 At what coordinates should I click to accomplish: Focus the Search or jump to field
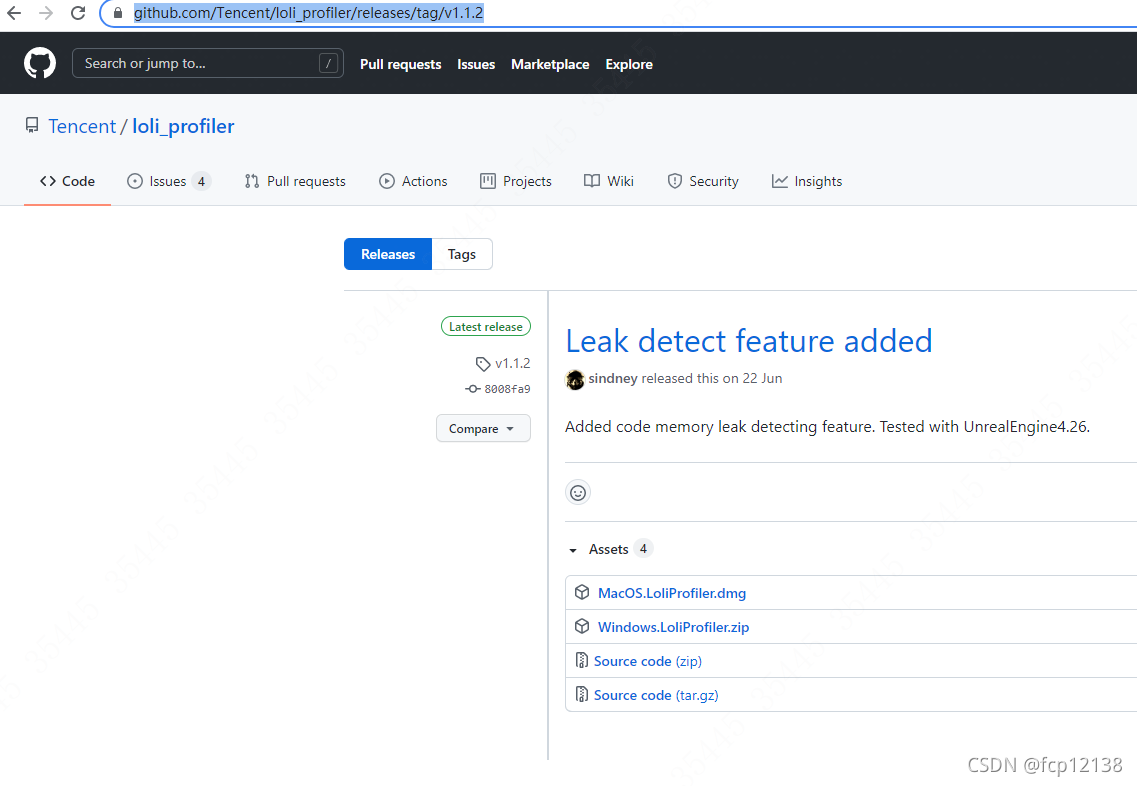pos(207,63)
